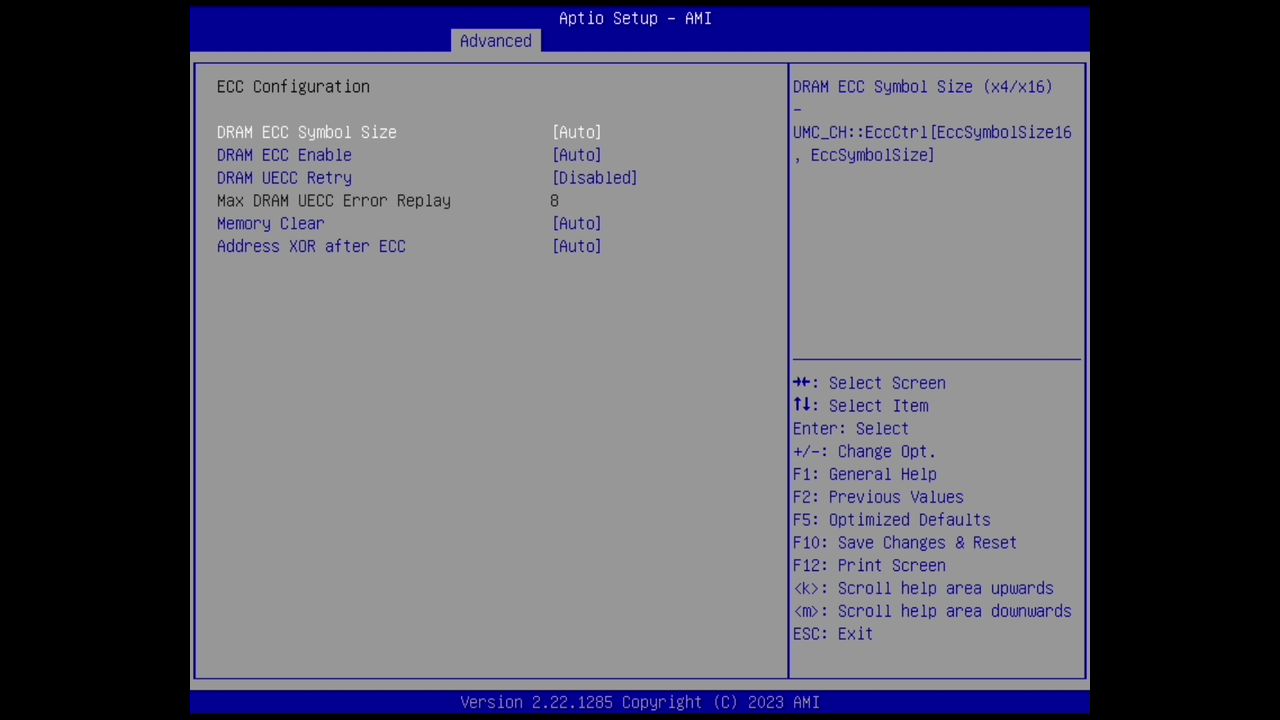Viewport: 1280px width, 720px height.
Task: Select DRAM UECC Retry setting
Action: click(x=284, y=178)
